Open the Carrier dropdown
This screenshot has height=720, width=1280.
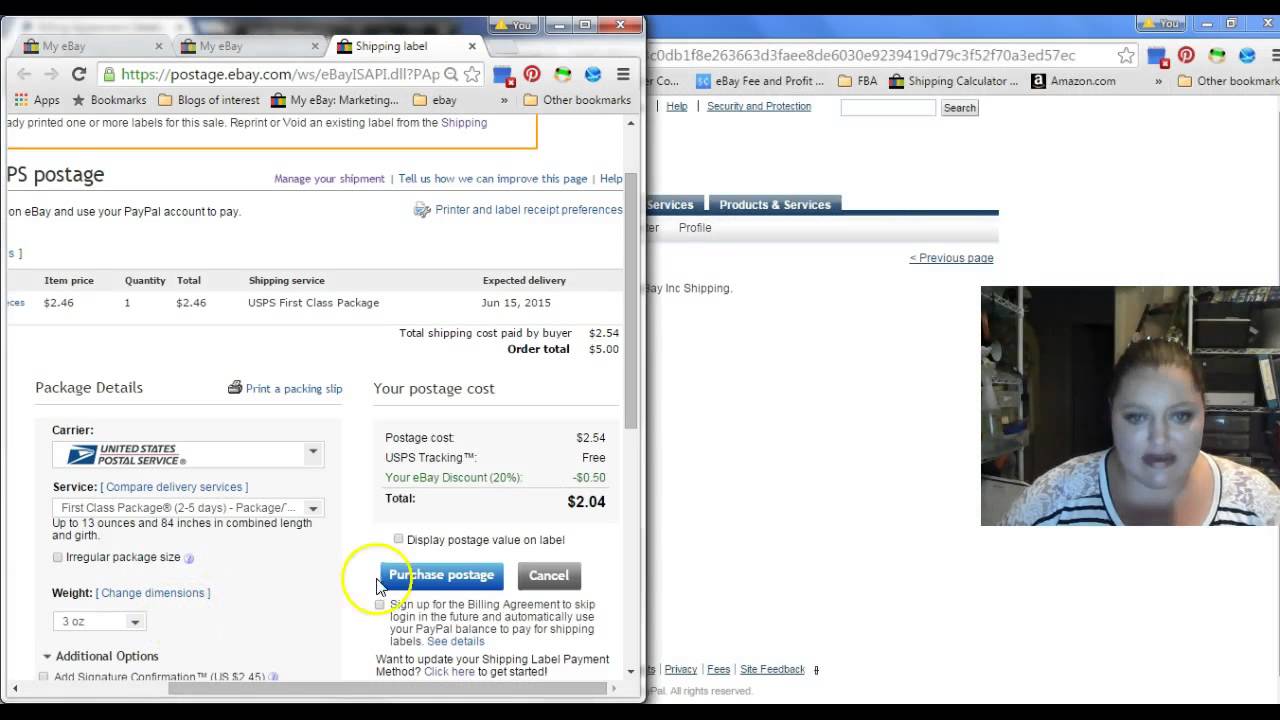[x=188, y=454]
